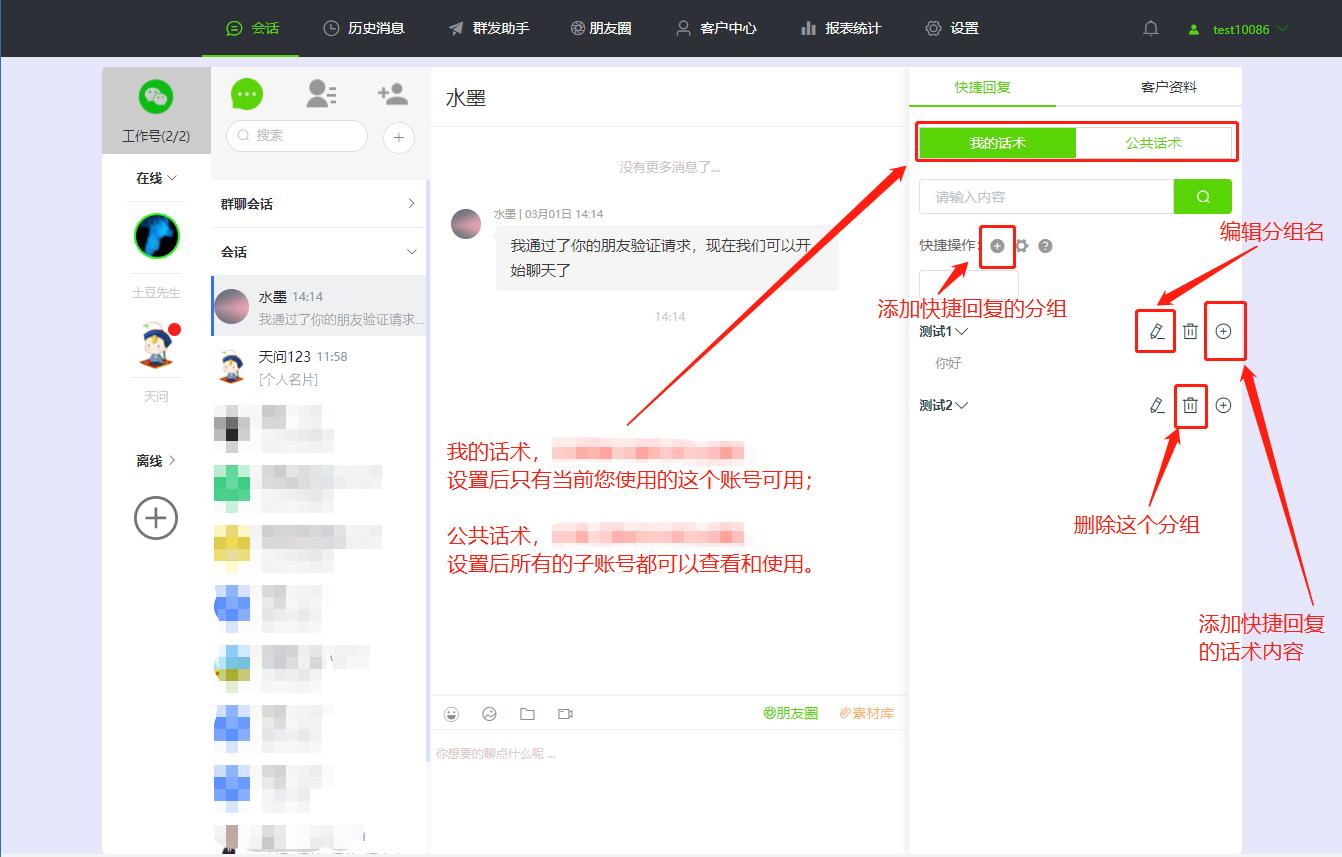This screenshot has width=1342, height=857.
Task: Start a video with the camera icon
Action: [565, 713]
